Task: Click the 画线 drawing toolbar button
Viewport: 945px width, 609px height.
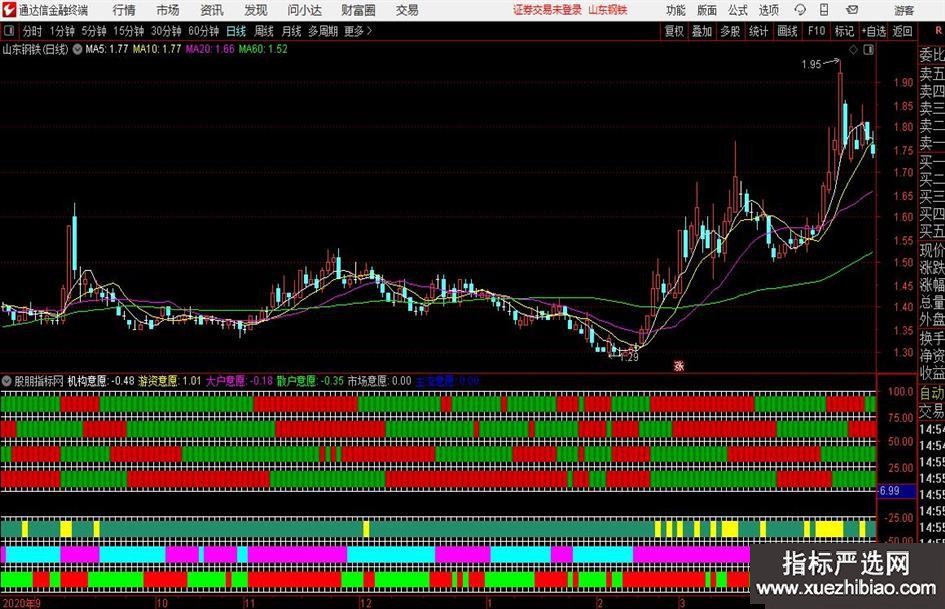Action: (x=787, y=31)
